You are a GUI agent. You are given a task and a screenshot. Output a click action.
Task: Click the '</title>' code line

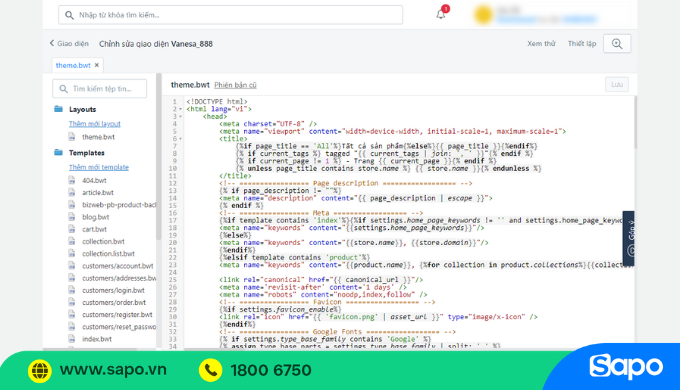pyautogui.click(x=235, y=176)
